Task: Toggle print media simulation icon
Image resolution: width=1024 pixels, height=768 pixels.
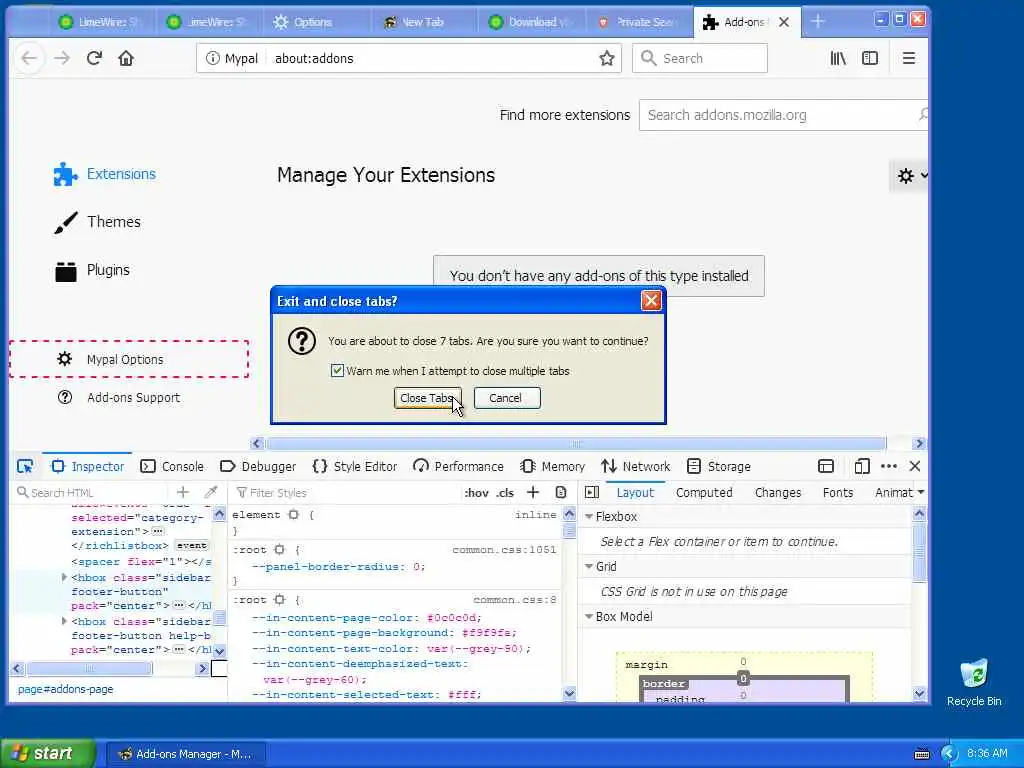Action: click(x=561, y=492)
